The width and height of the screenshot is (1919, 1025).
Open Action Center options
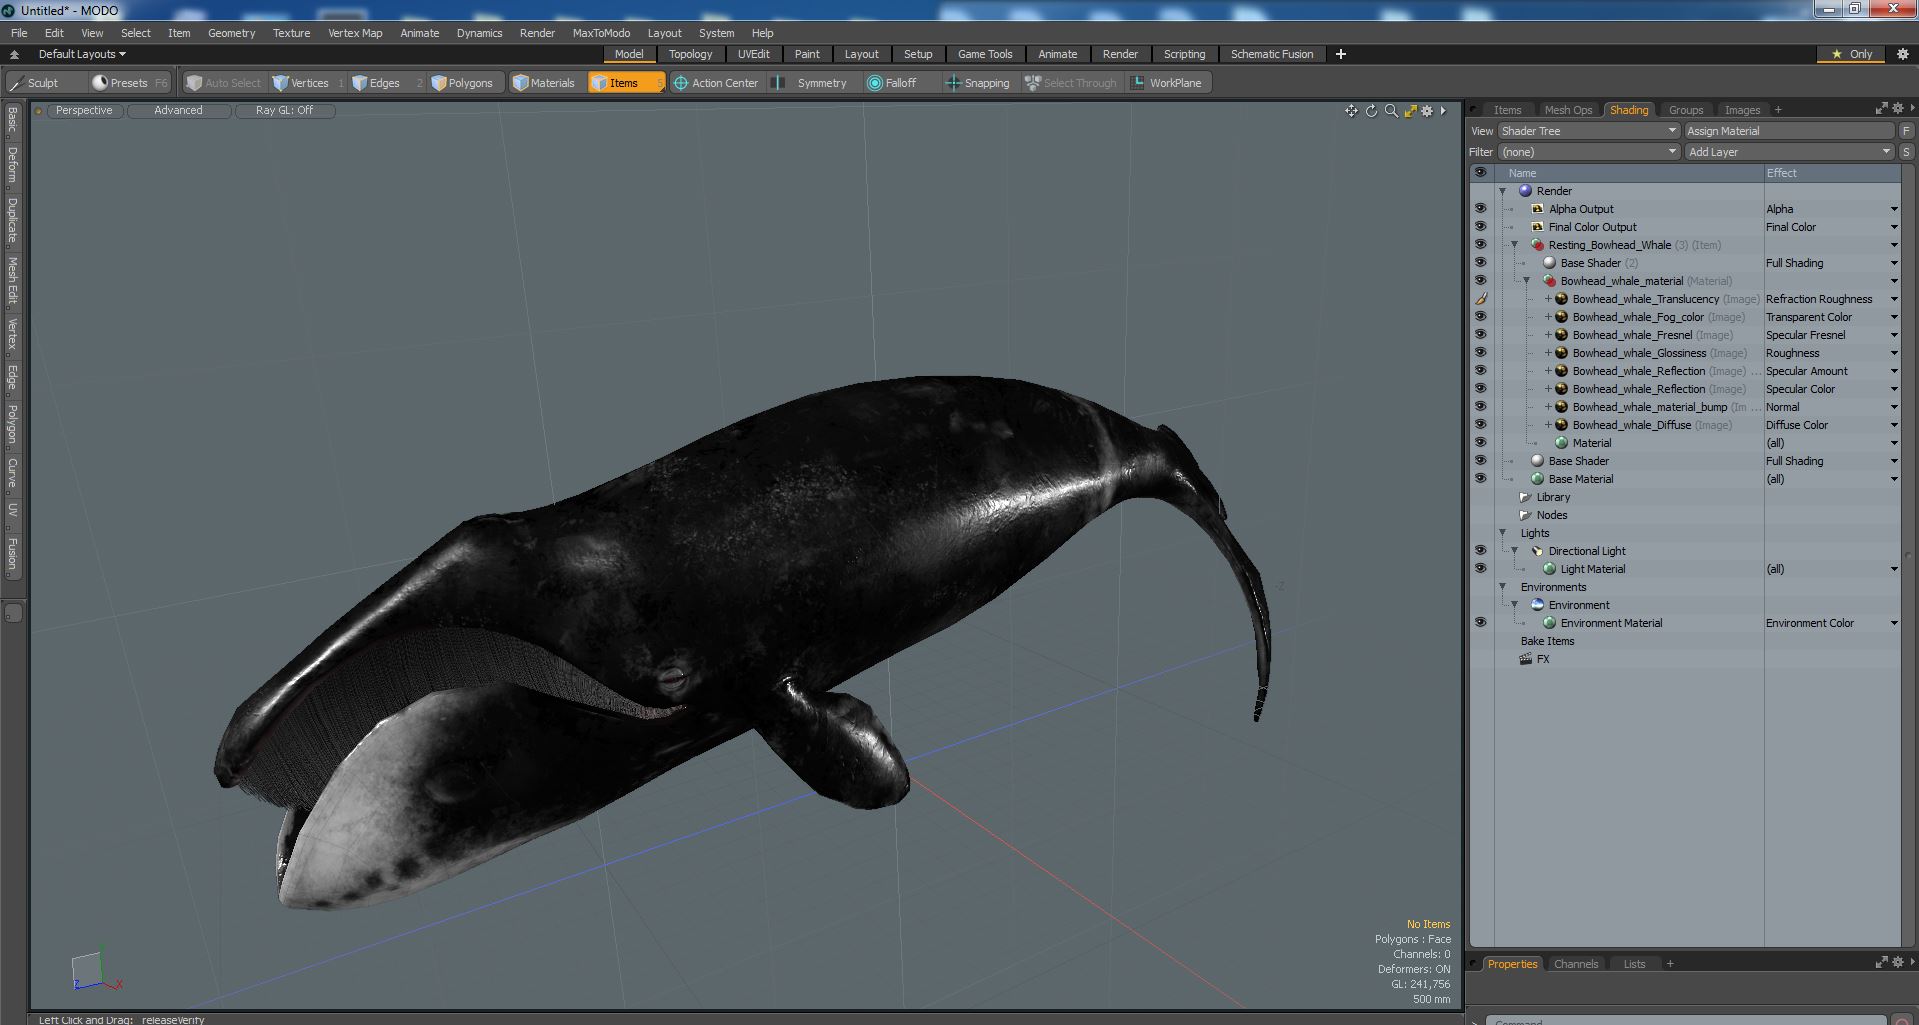click(x=718, y=83)
